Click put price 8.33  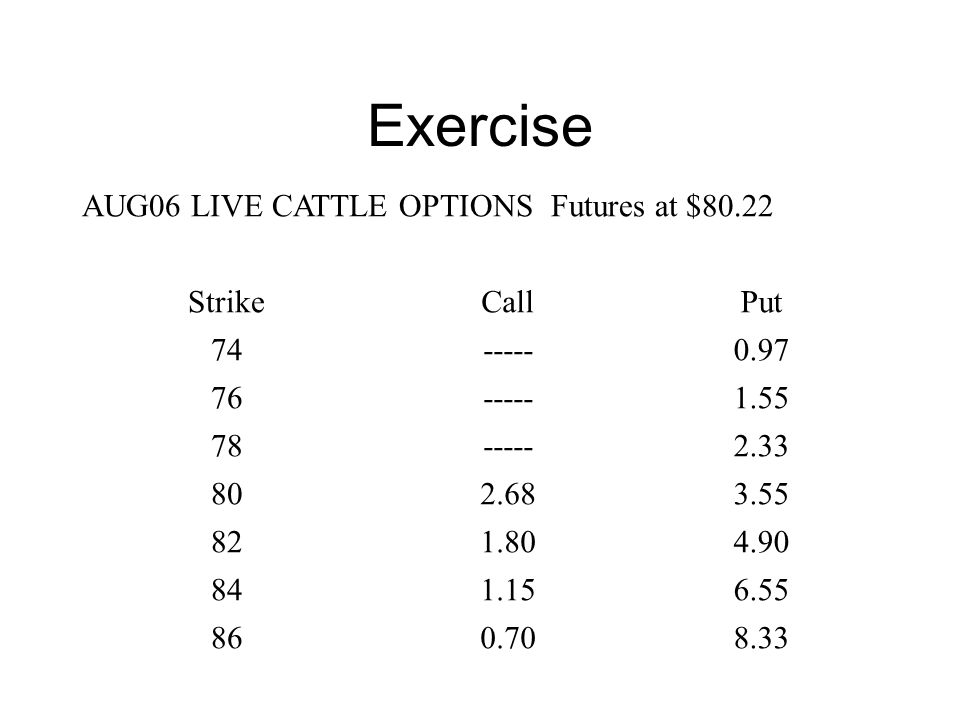[761, 638]
